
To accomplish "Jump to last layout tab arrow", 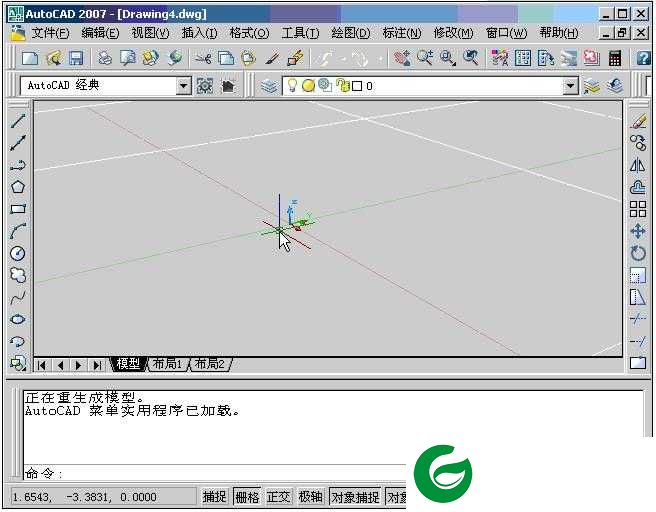I will coord(97,365).
